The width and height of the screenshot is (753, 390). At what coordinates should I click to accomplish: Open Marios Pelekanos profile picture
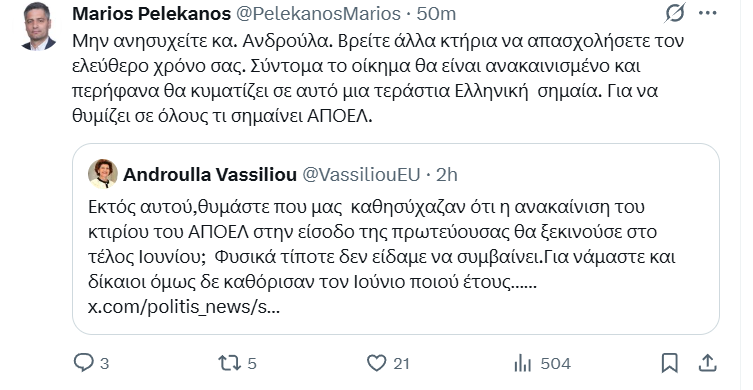click(38, 26)
